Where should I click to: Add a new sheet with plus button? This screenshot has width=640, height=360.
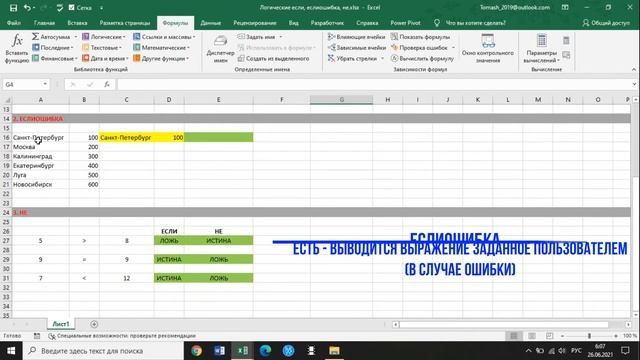[x=94, y=324]
